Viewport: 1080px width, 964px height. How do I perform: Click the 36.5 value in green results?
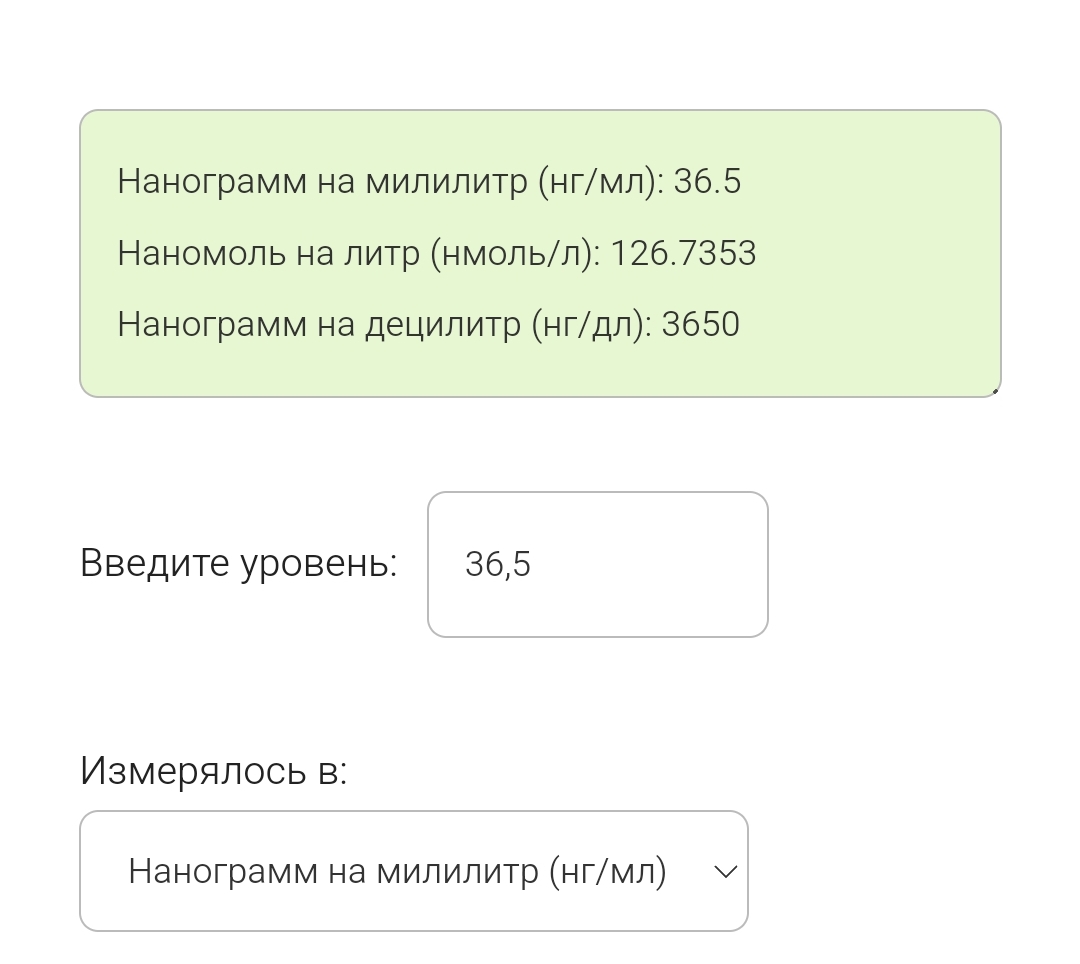pos(707,181)
